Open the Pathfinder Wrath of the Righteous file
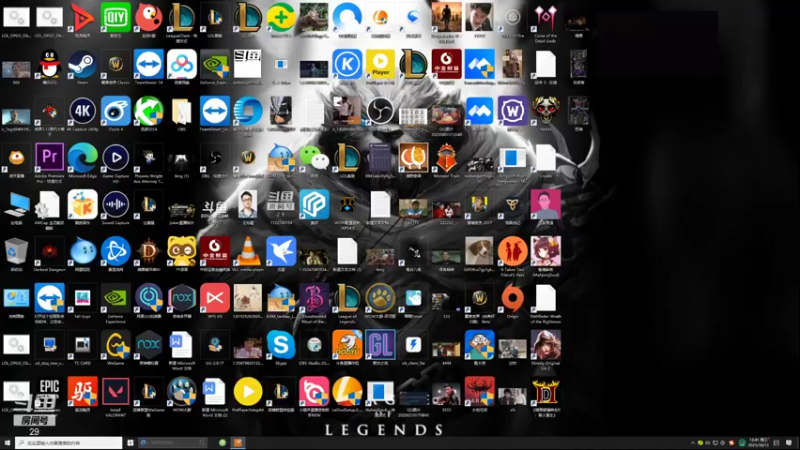800x450 pixels. pyautogui.click(x=545, y=297)
